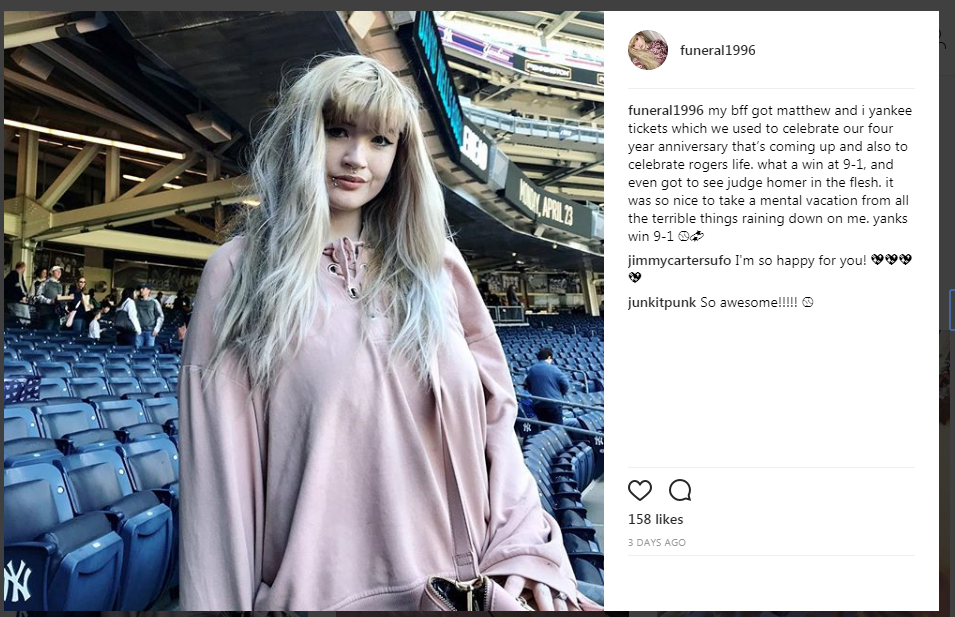Click the caption text about yankee tickets

coord(770,173)
